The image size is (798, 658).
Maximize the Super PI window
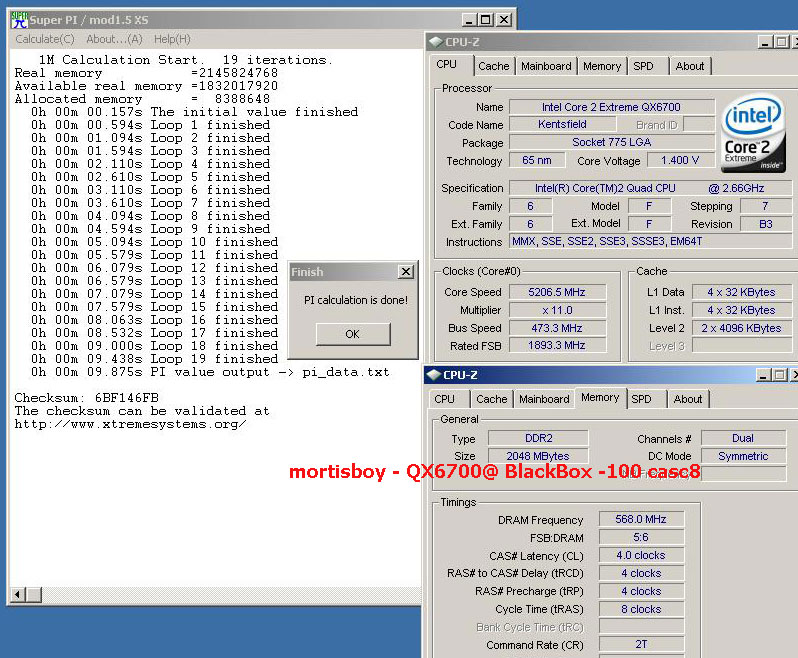[487, 20]
